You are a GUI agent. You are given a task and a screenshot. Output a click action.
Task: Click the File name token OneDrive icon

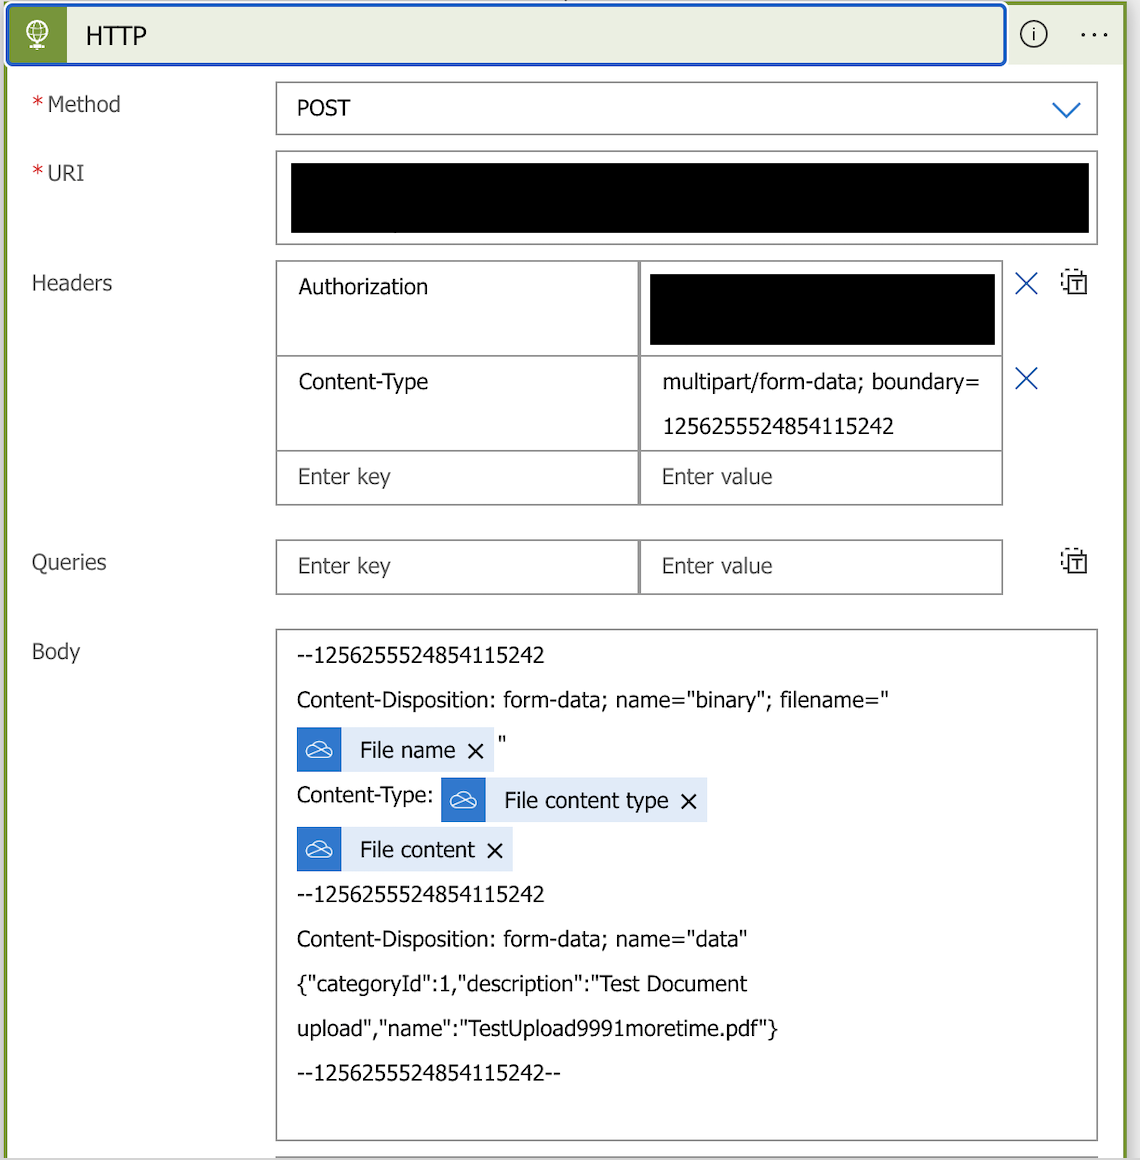(x=319, y=750)
